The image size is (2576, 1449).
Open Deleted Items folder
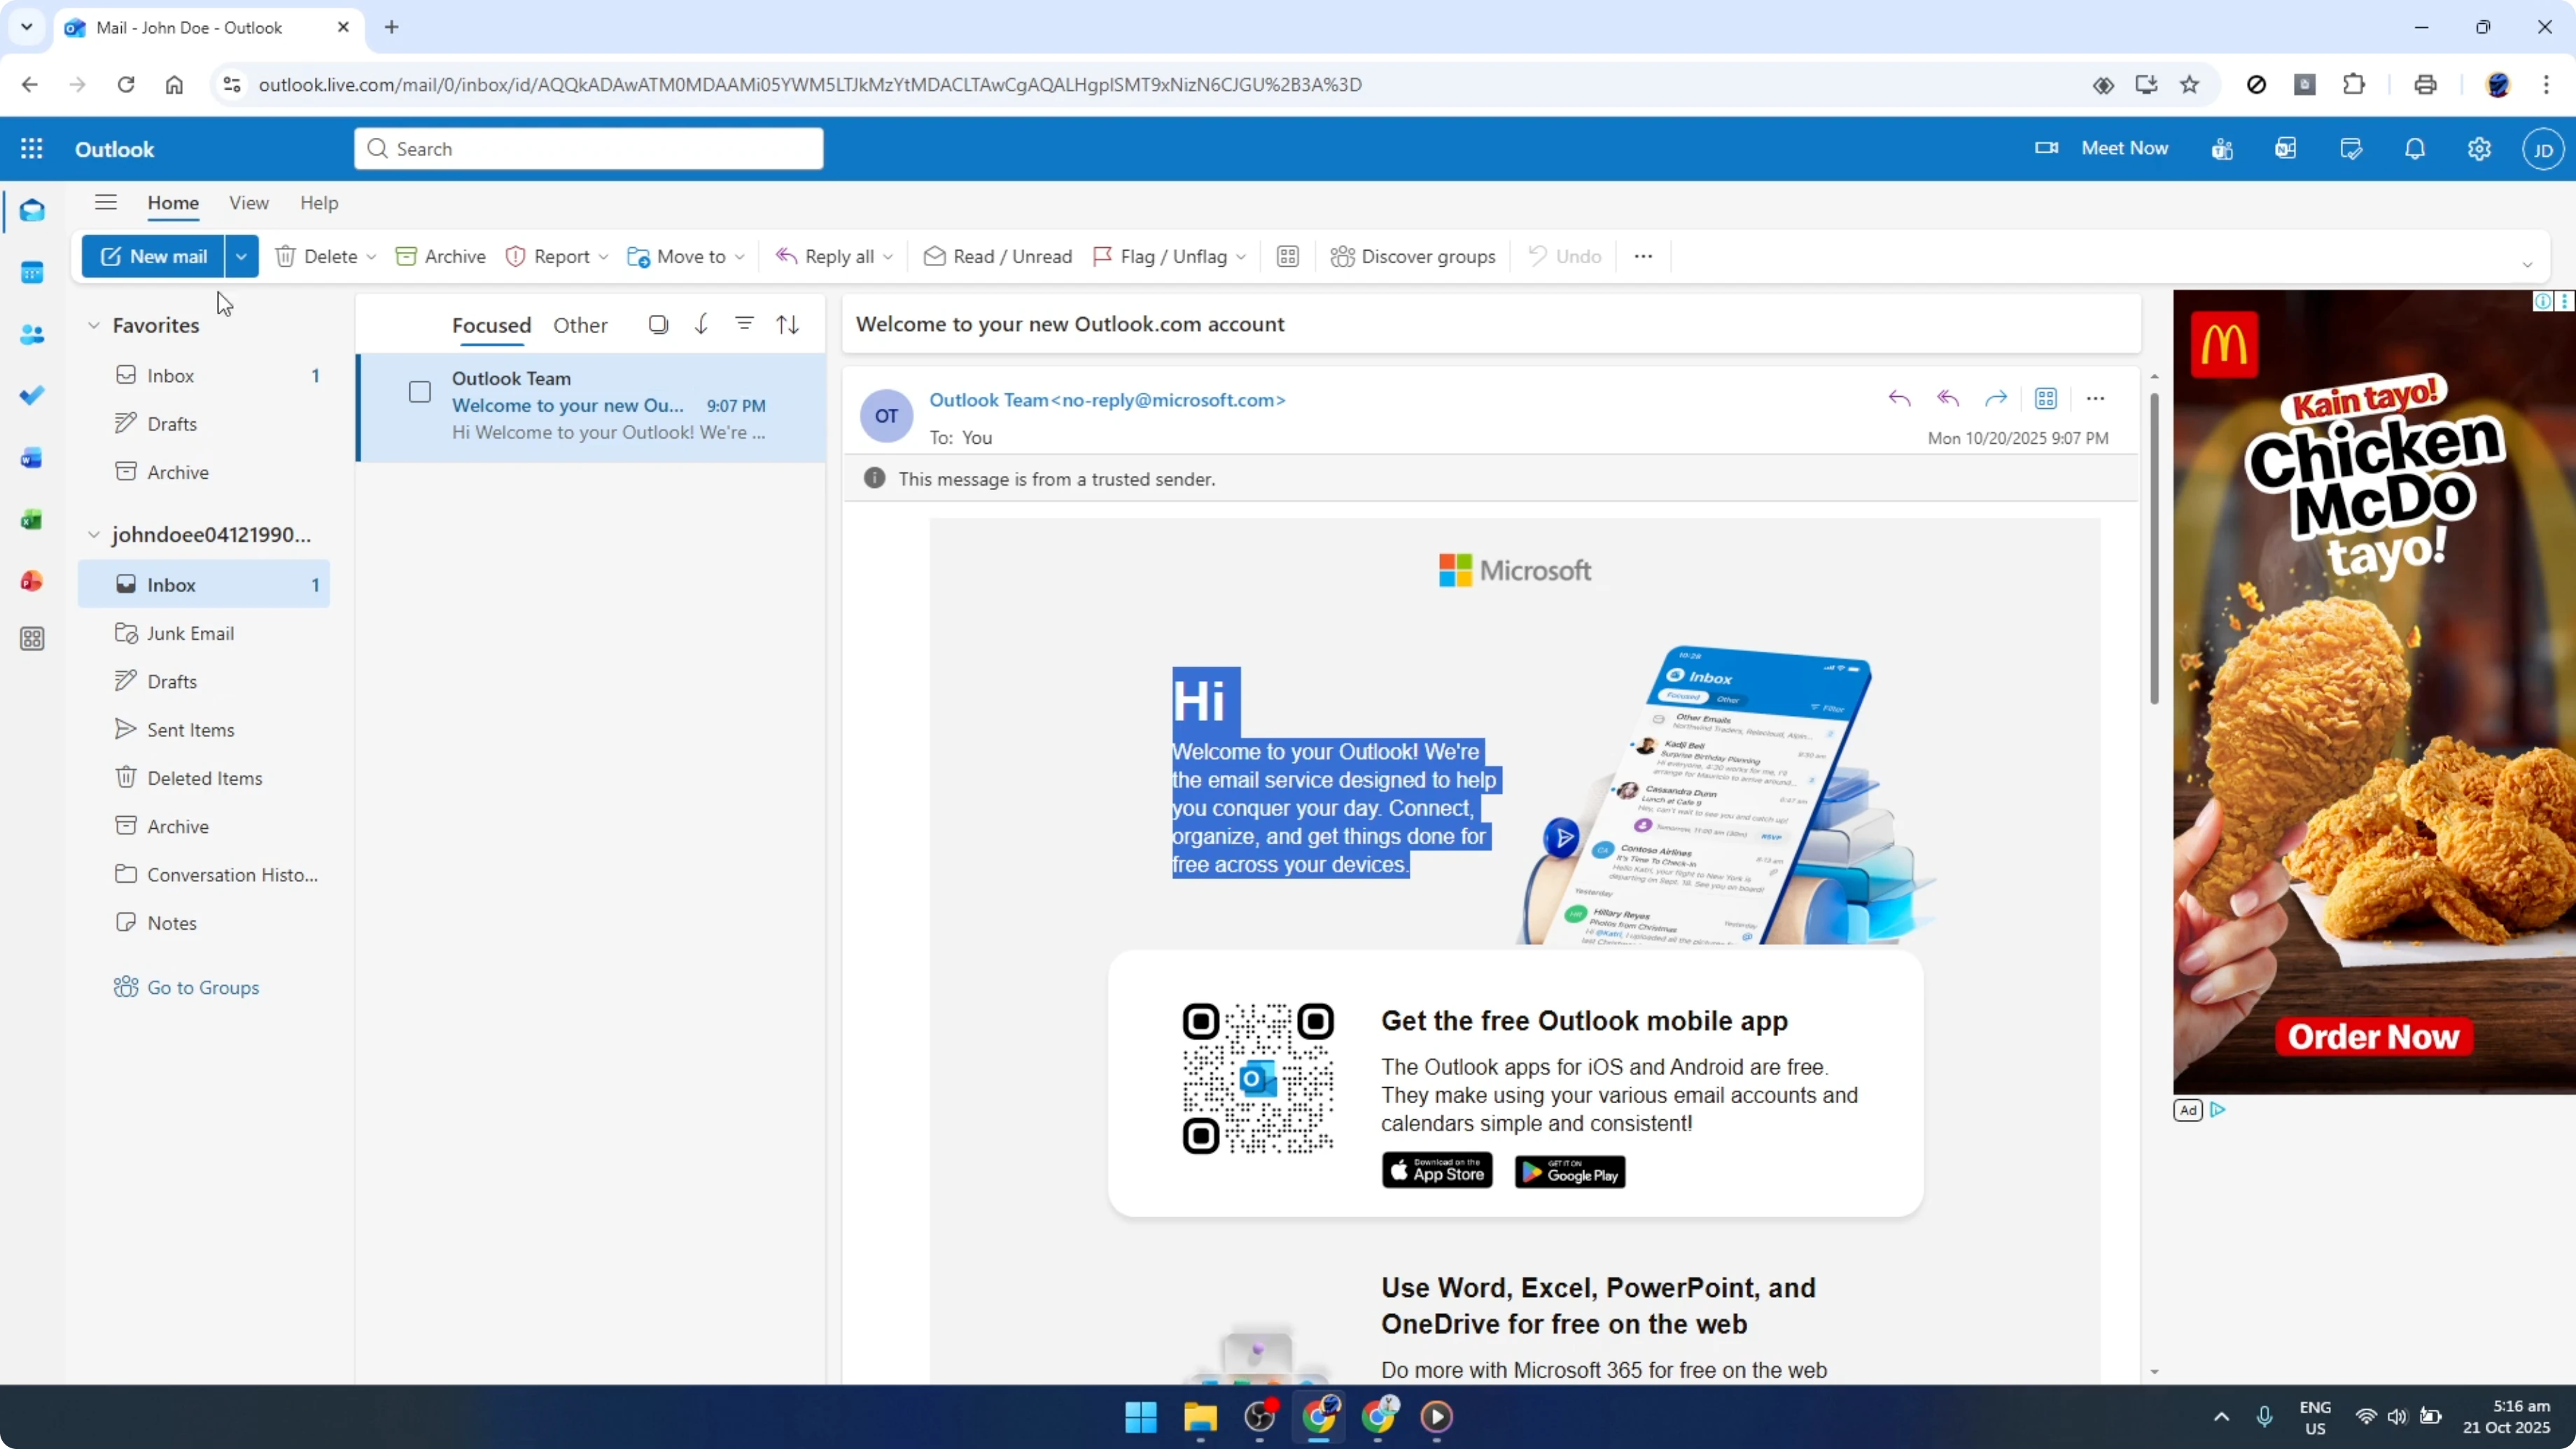coord(204,778)
